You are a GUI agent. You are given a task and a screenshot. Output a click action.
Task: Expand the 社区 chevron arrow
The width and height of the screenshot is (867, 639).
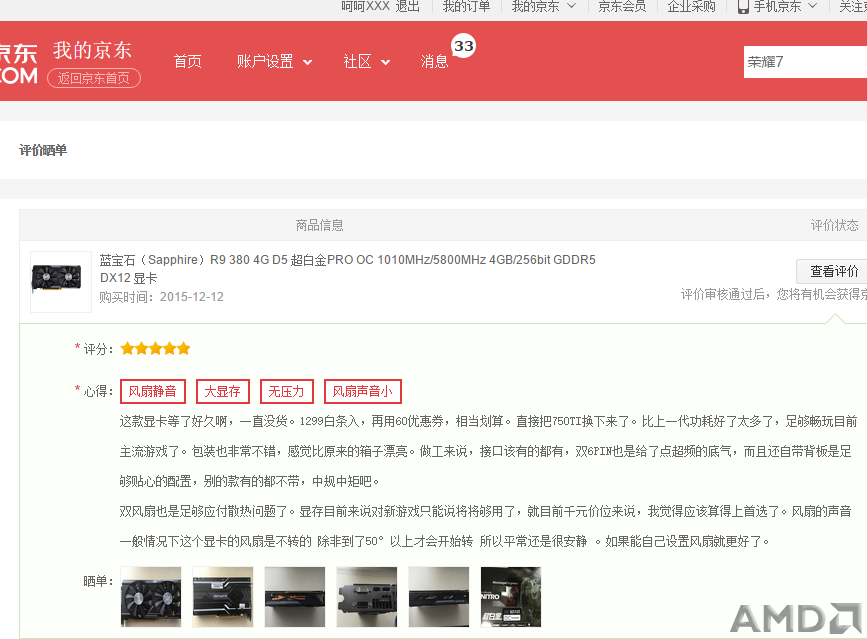[385, 62]
